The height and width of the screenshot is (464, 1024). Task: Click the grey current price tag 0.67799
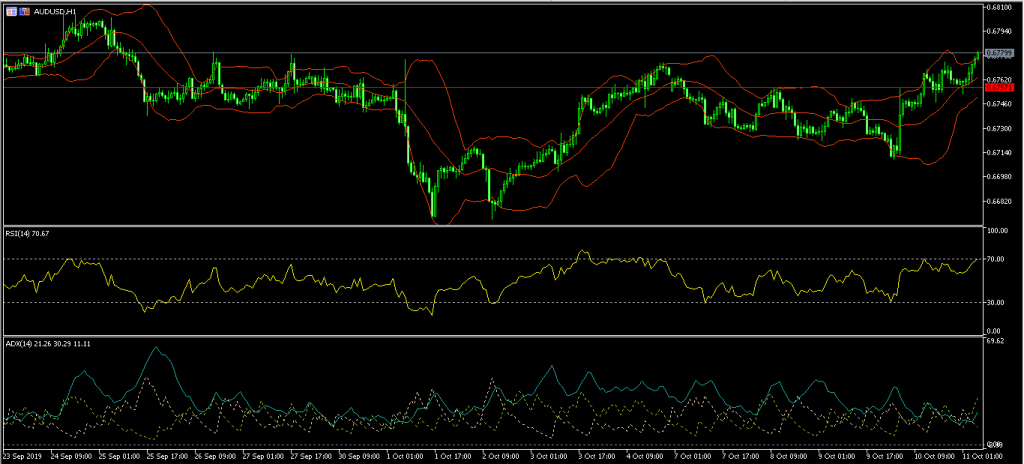click(996, 52)
